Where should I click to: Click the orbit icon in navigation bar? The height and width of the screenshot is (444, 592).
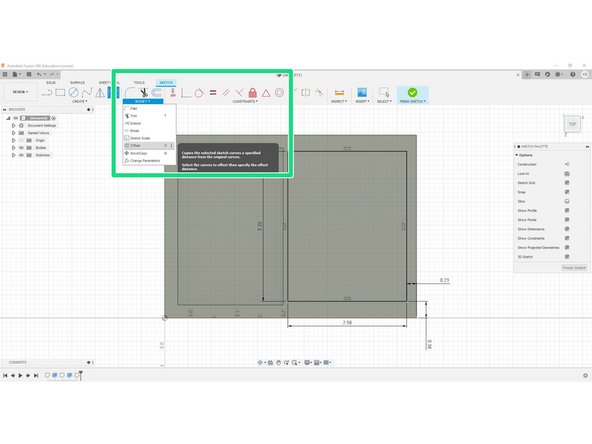(260, 362)
